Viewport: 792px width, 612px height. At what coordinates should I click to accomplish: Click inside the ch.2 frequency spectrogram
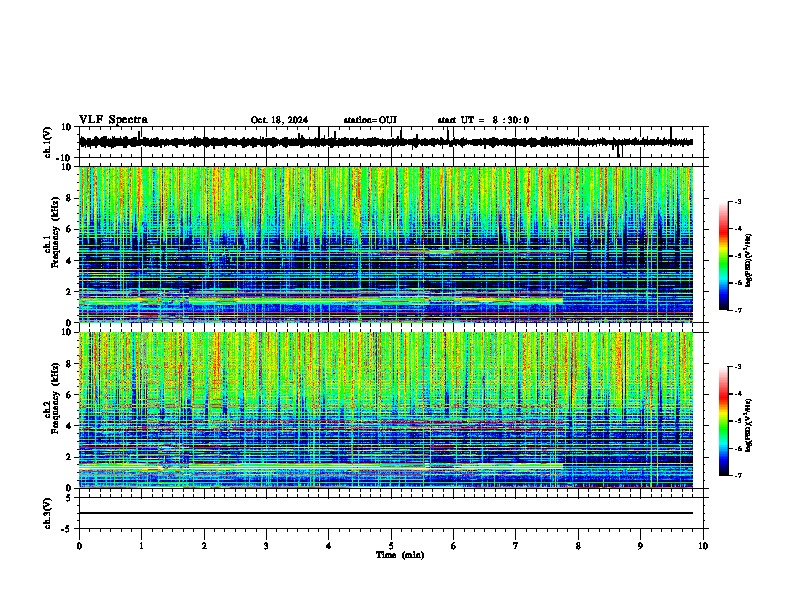point(385,410)
